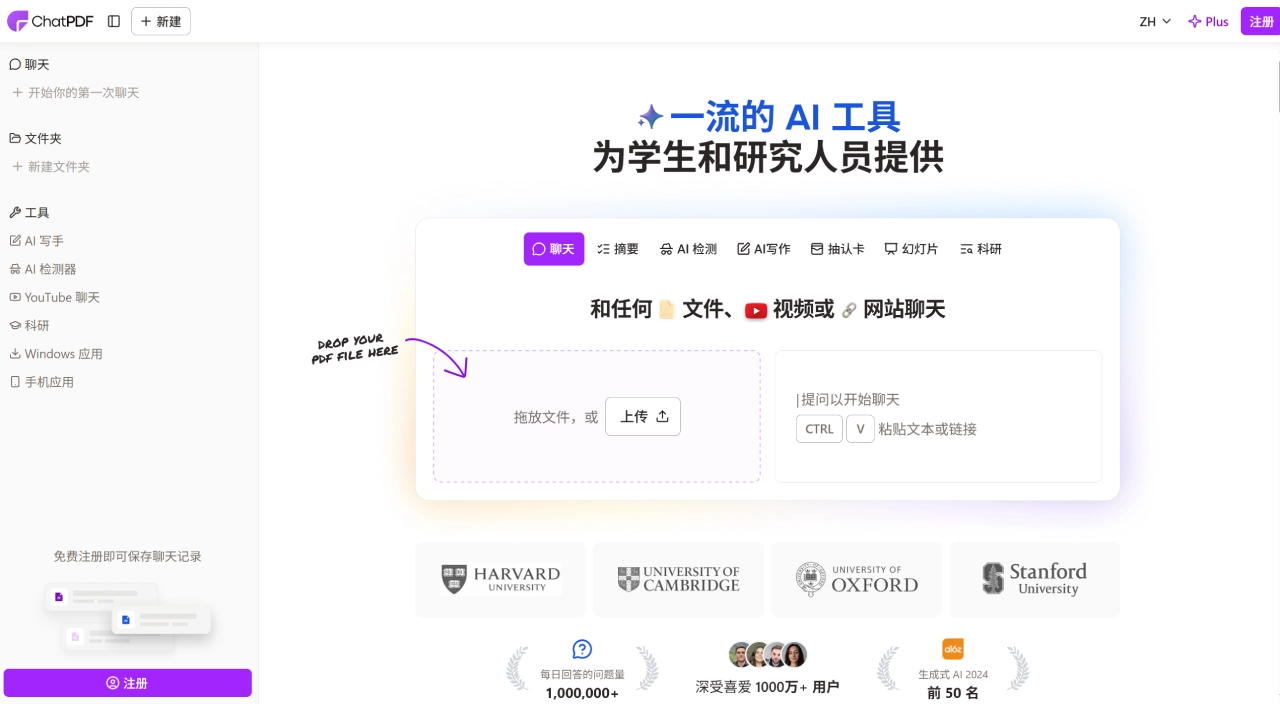Screen dimensions: 1280x704
Task: Open AI 写手 tool in sidebar
Action: (x=37, y=241)
